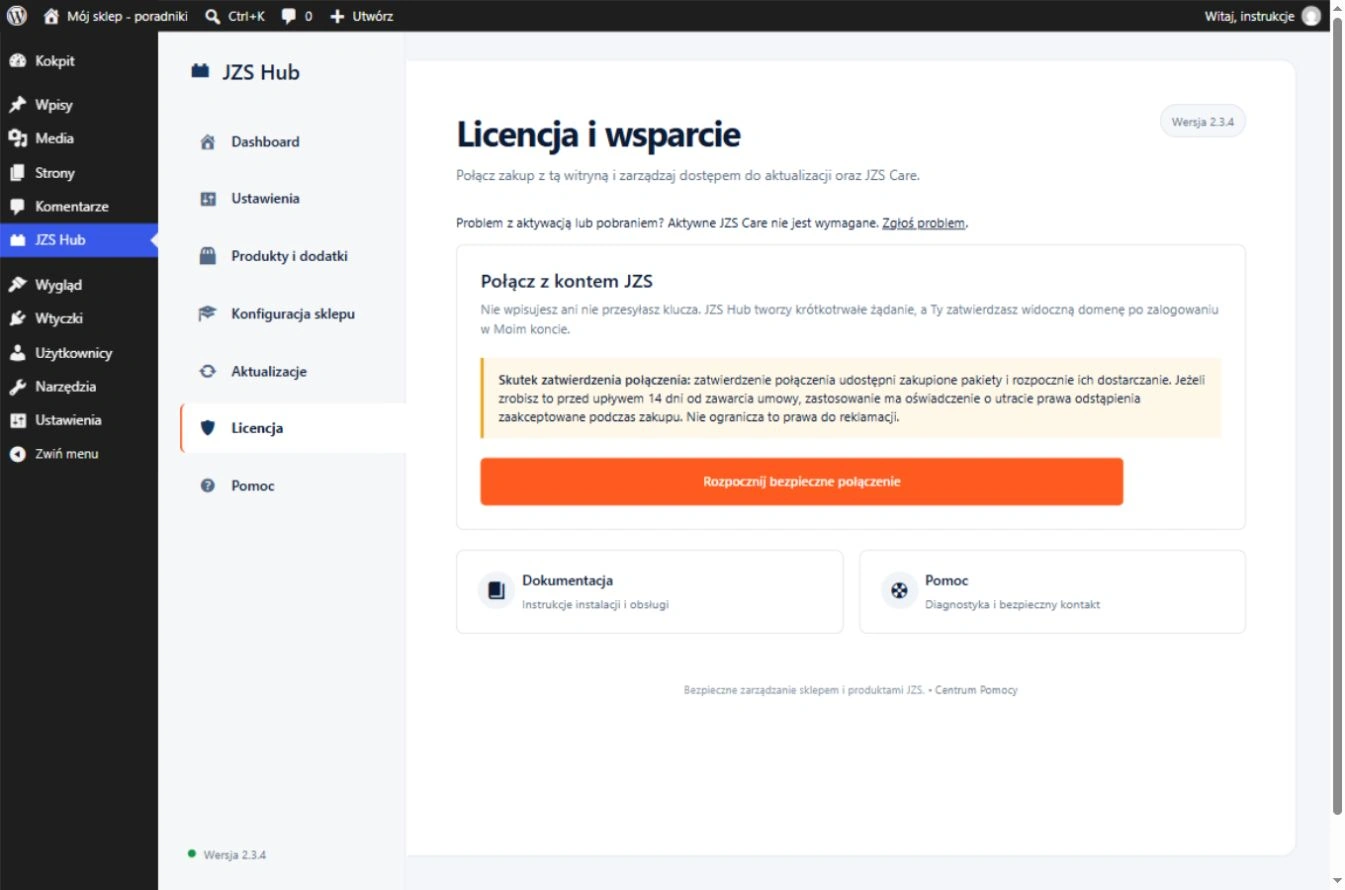This screenshot has height=890, width=1345.
Task: Open Dashboard in JZS Hub navigation
Action: tap(293, 142)
